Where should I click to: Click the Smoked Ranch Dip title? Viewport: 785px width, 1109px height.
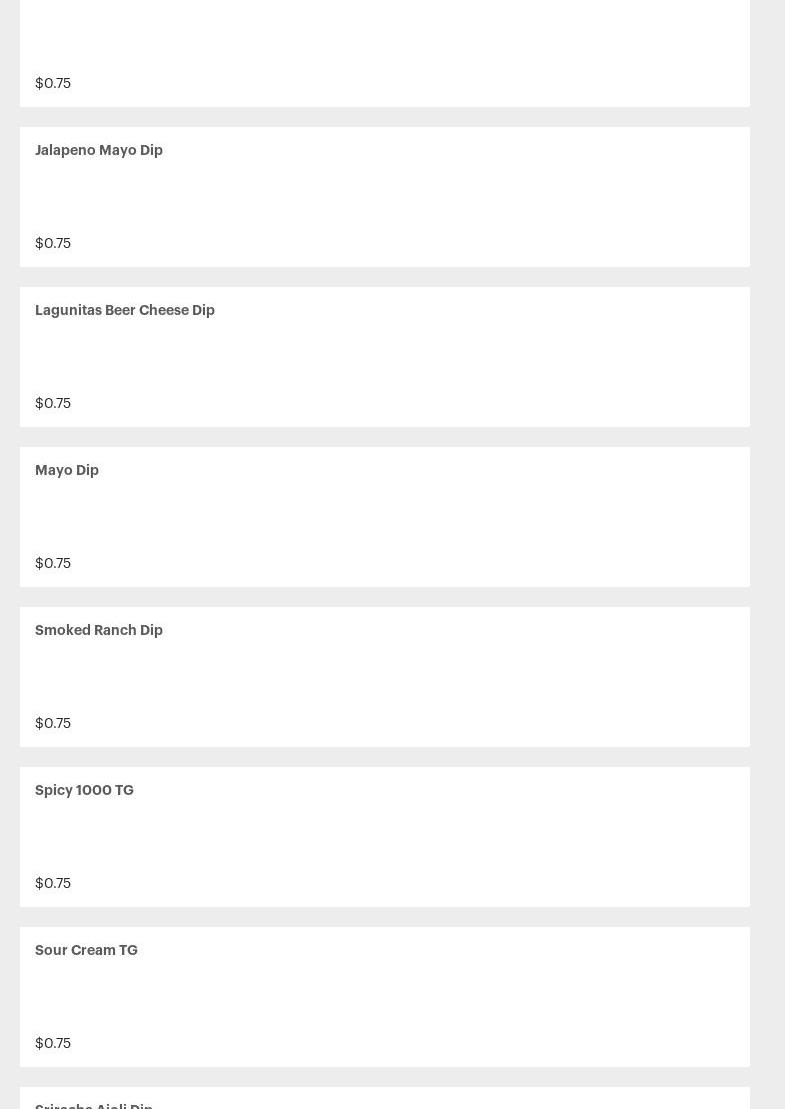click(x=99, y=630)
